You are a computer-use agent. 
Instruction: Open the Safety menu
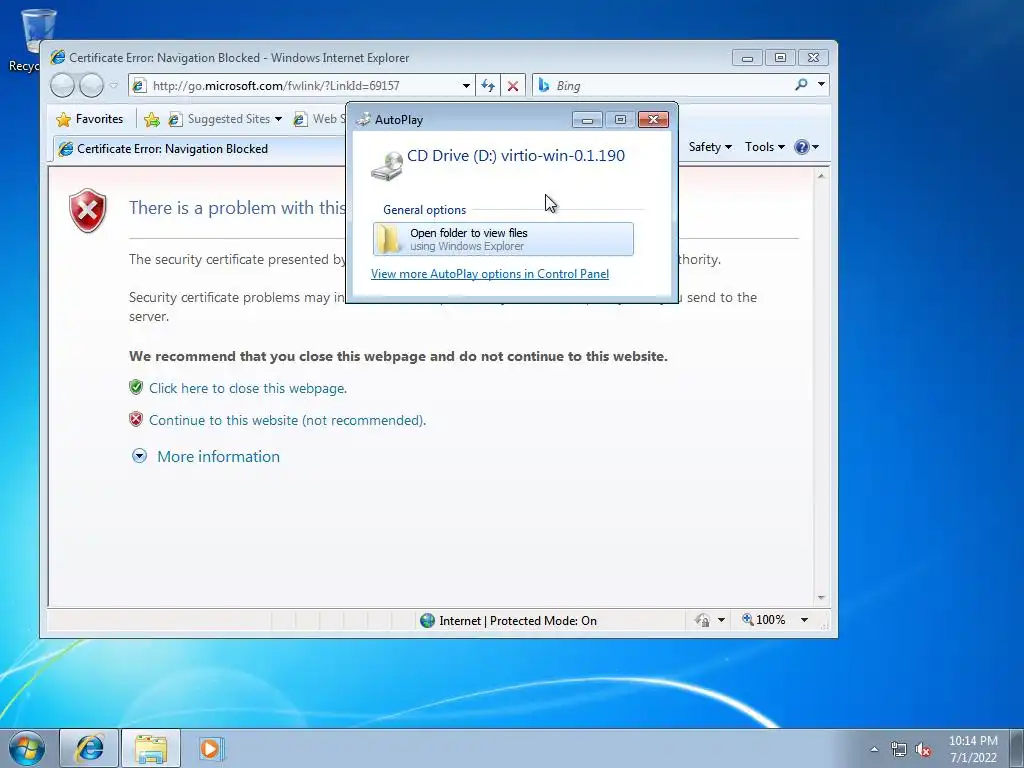(x=710, y=147)
